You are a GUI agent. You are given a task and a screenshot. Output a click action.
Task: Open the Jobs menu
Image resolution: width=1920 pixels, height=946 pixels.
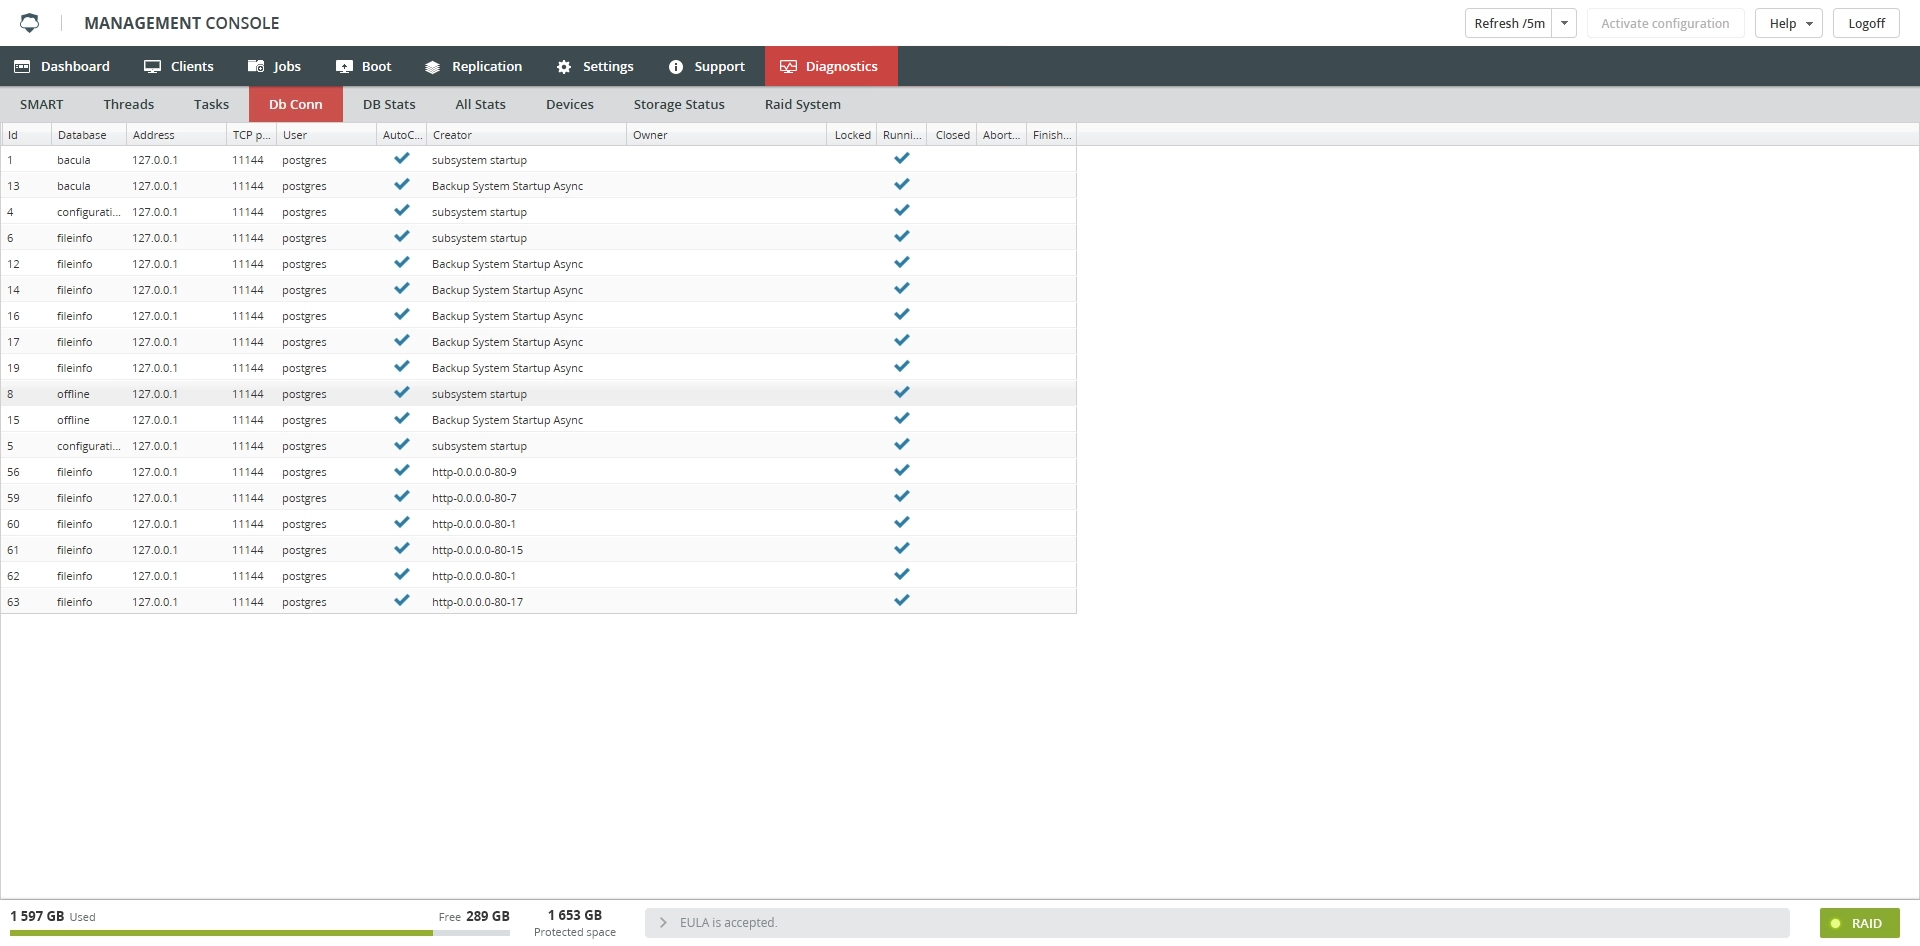[275, 66]
